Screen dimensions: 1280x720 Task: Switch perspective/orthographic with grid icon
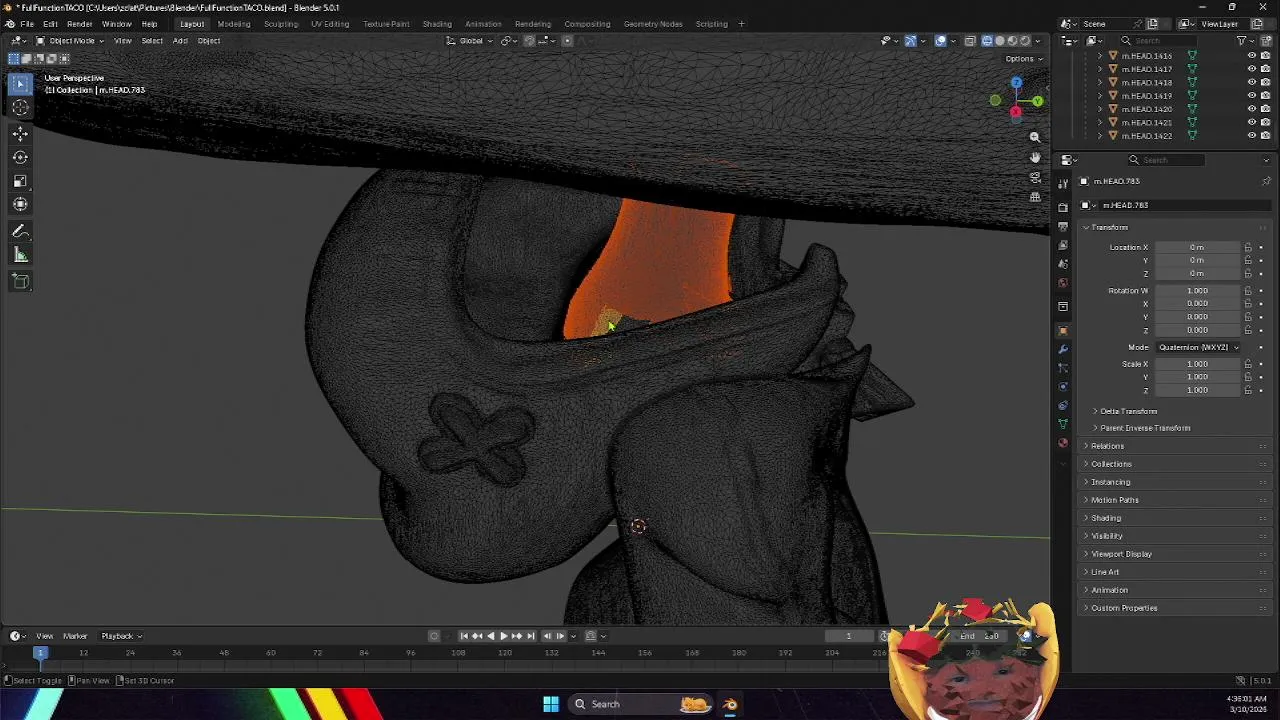[1035, 197]
